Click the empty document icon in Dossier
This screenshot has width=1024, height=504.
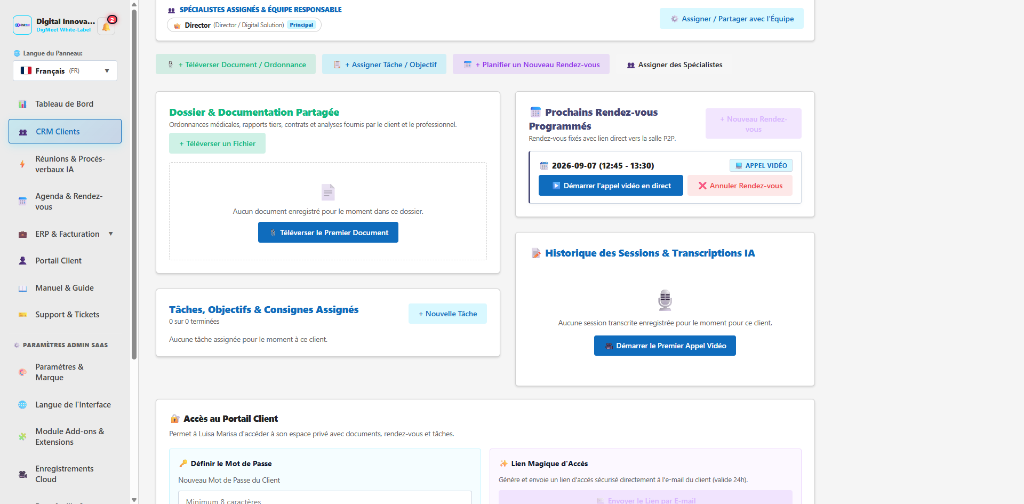(x=328, y=192)
